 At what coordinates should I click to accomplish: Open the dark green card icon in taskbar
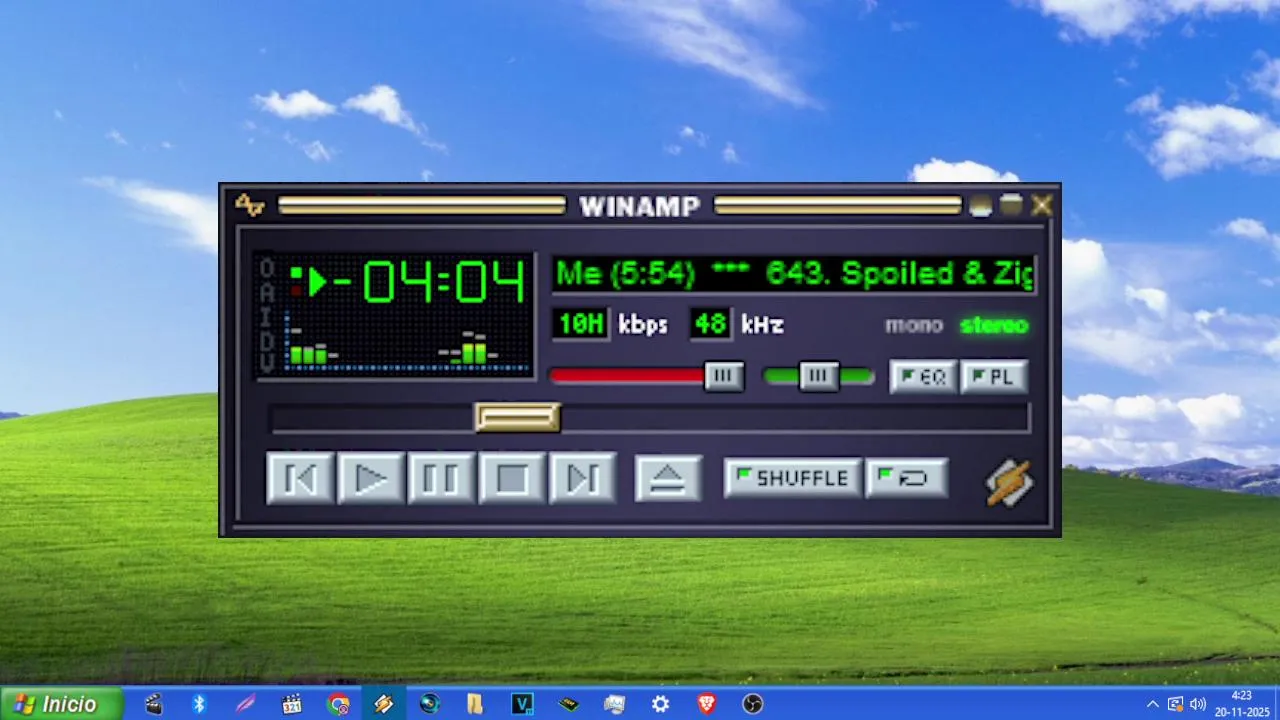568,704
